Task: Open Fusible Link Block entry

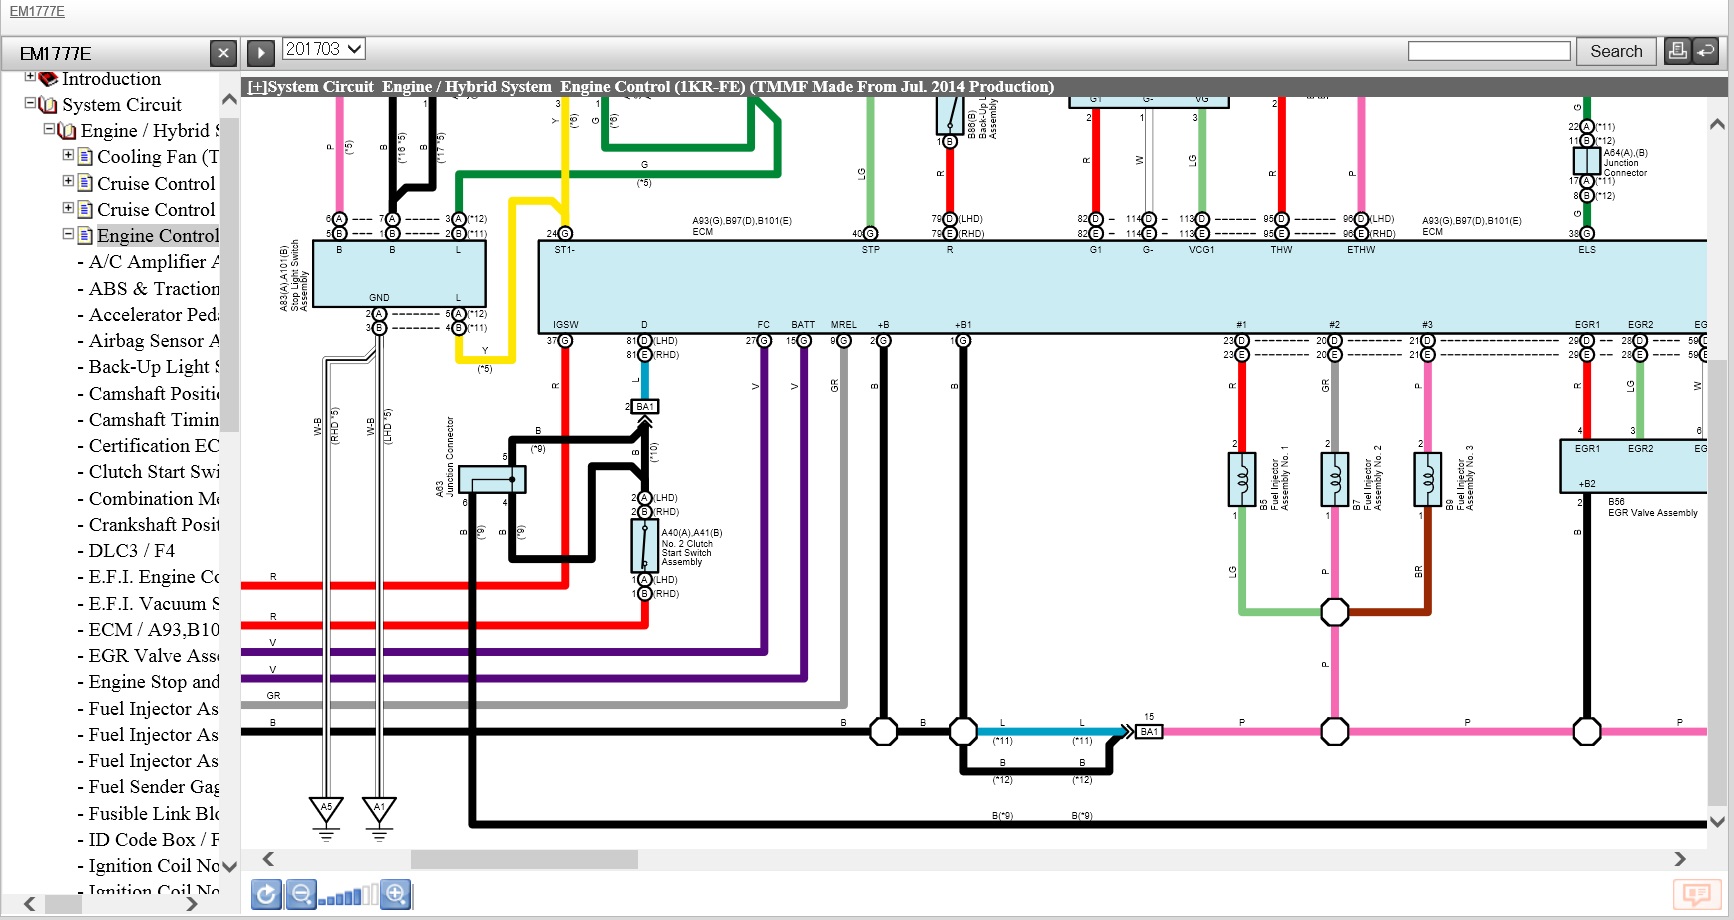Action: [154, 814]
